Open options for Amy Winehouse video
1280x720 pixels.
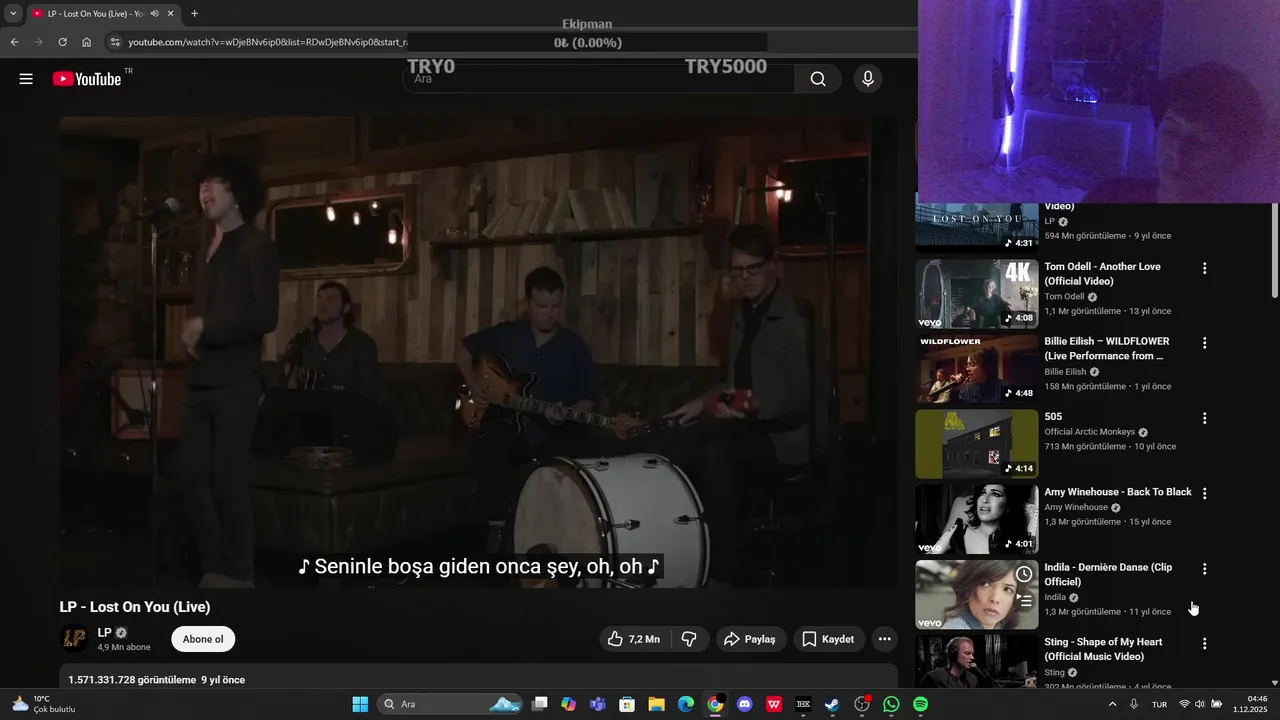tap(1204, 493)
